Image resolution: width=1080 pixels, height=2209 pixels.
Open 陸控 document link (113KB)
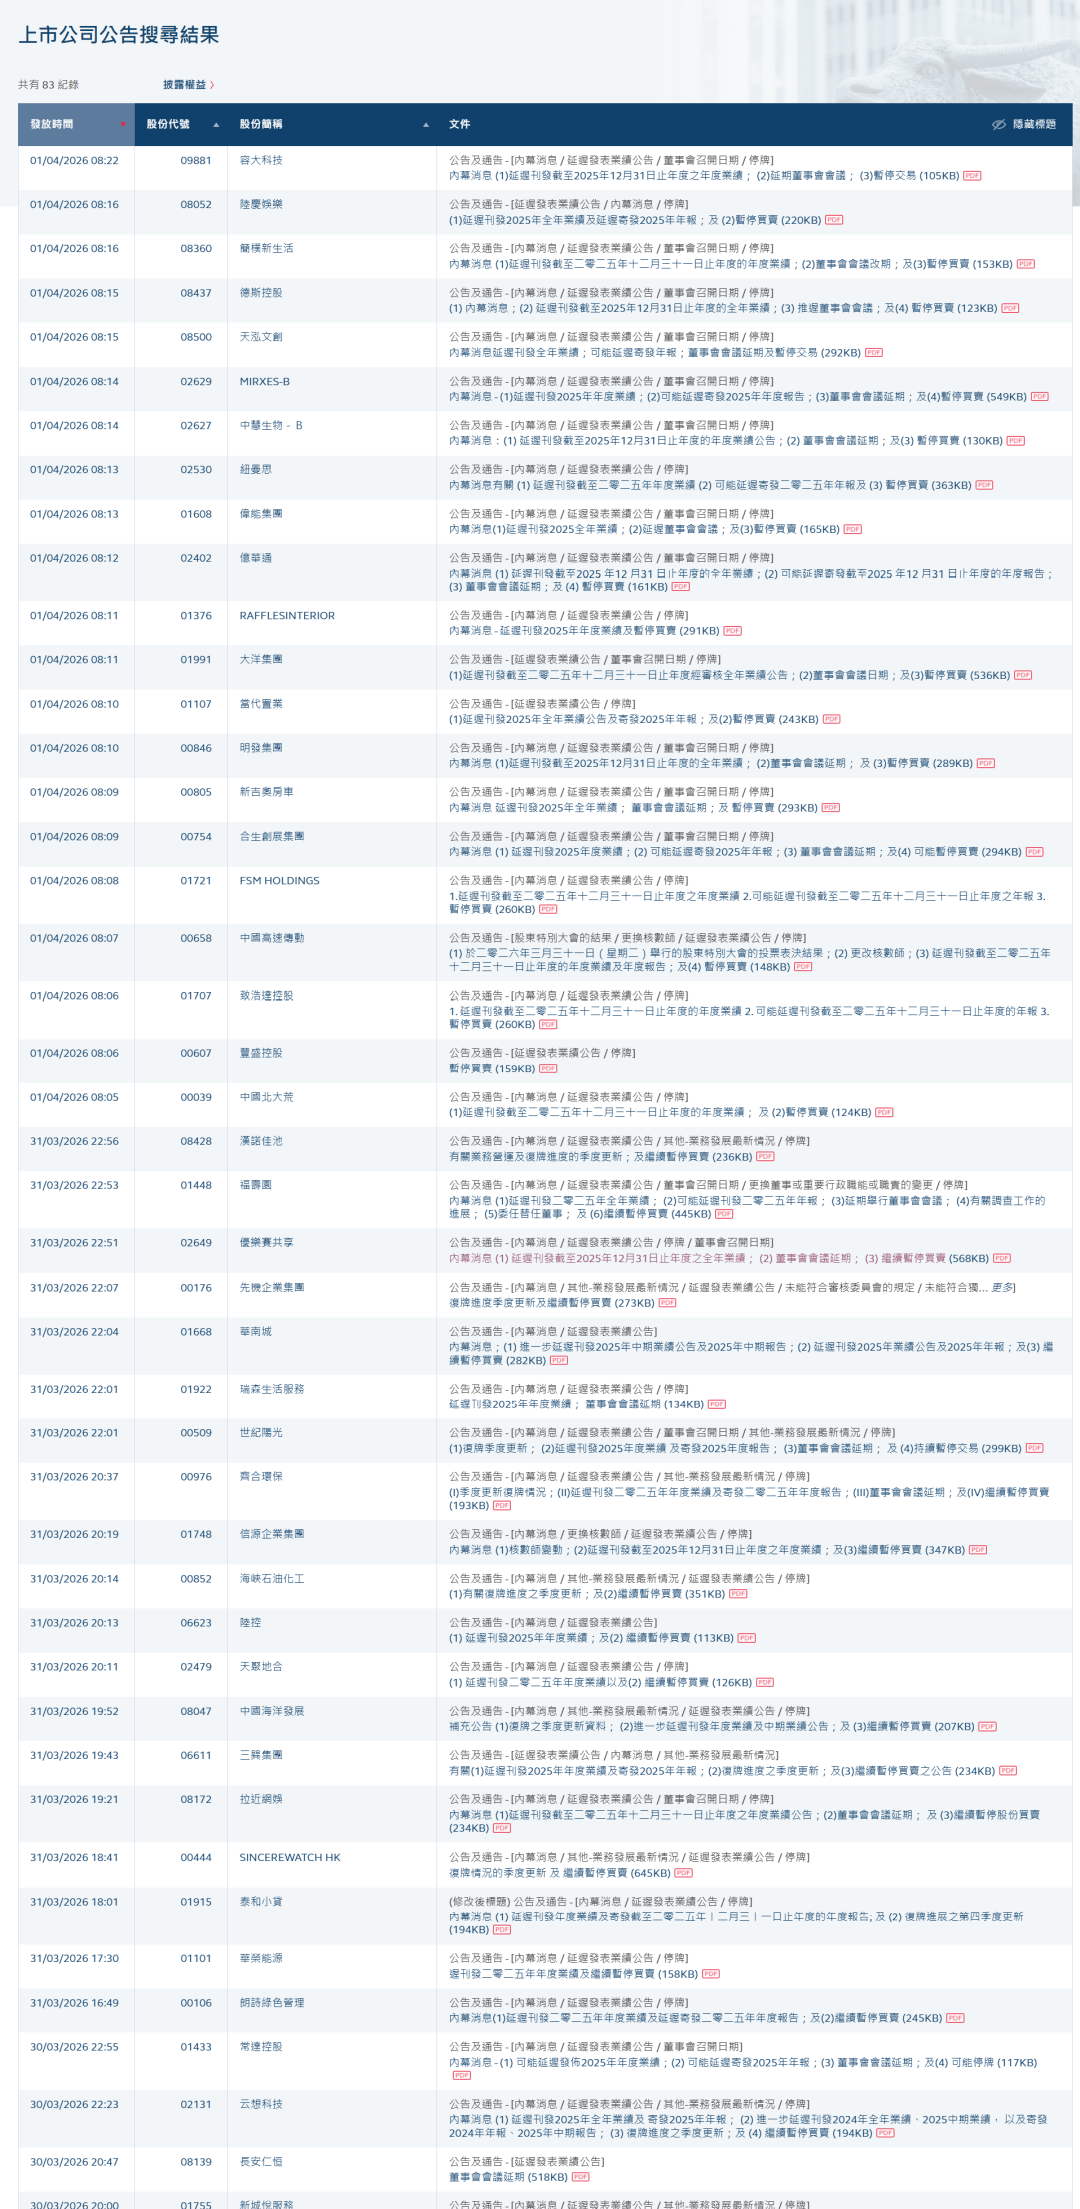[591, 1638]
